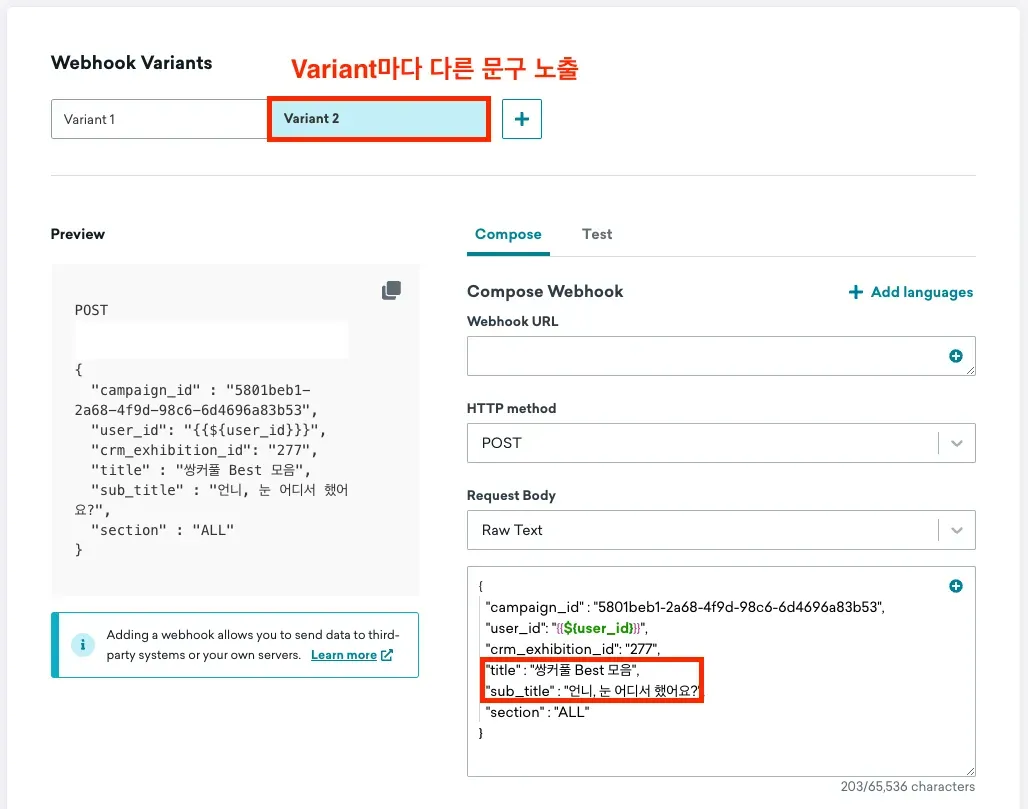Image resolution: width=1028 pixels, height=809 pixels.
Task: Click the "section" : "ALL" line in editor
Action: click(x=537, y=712)
